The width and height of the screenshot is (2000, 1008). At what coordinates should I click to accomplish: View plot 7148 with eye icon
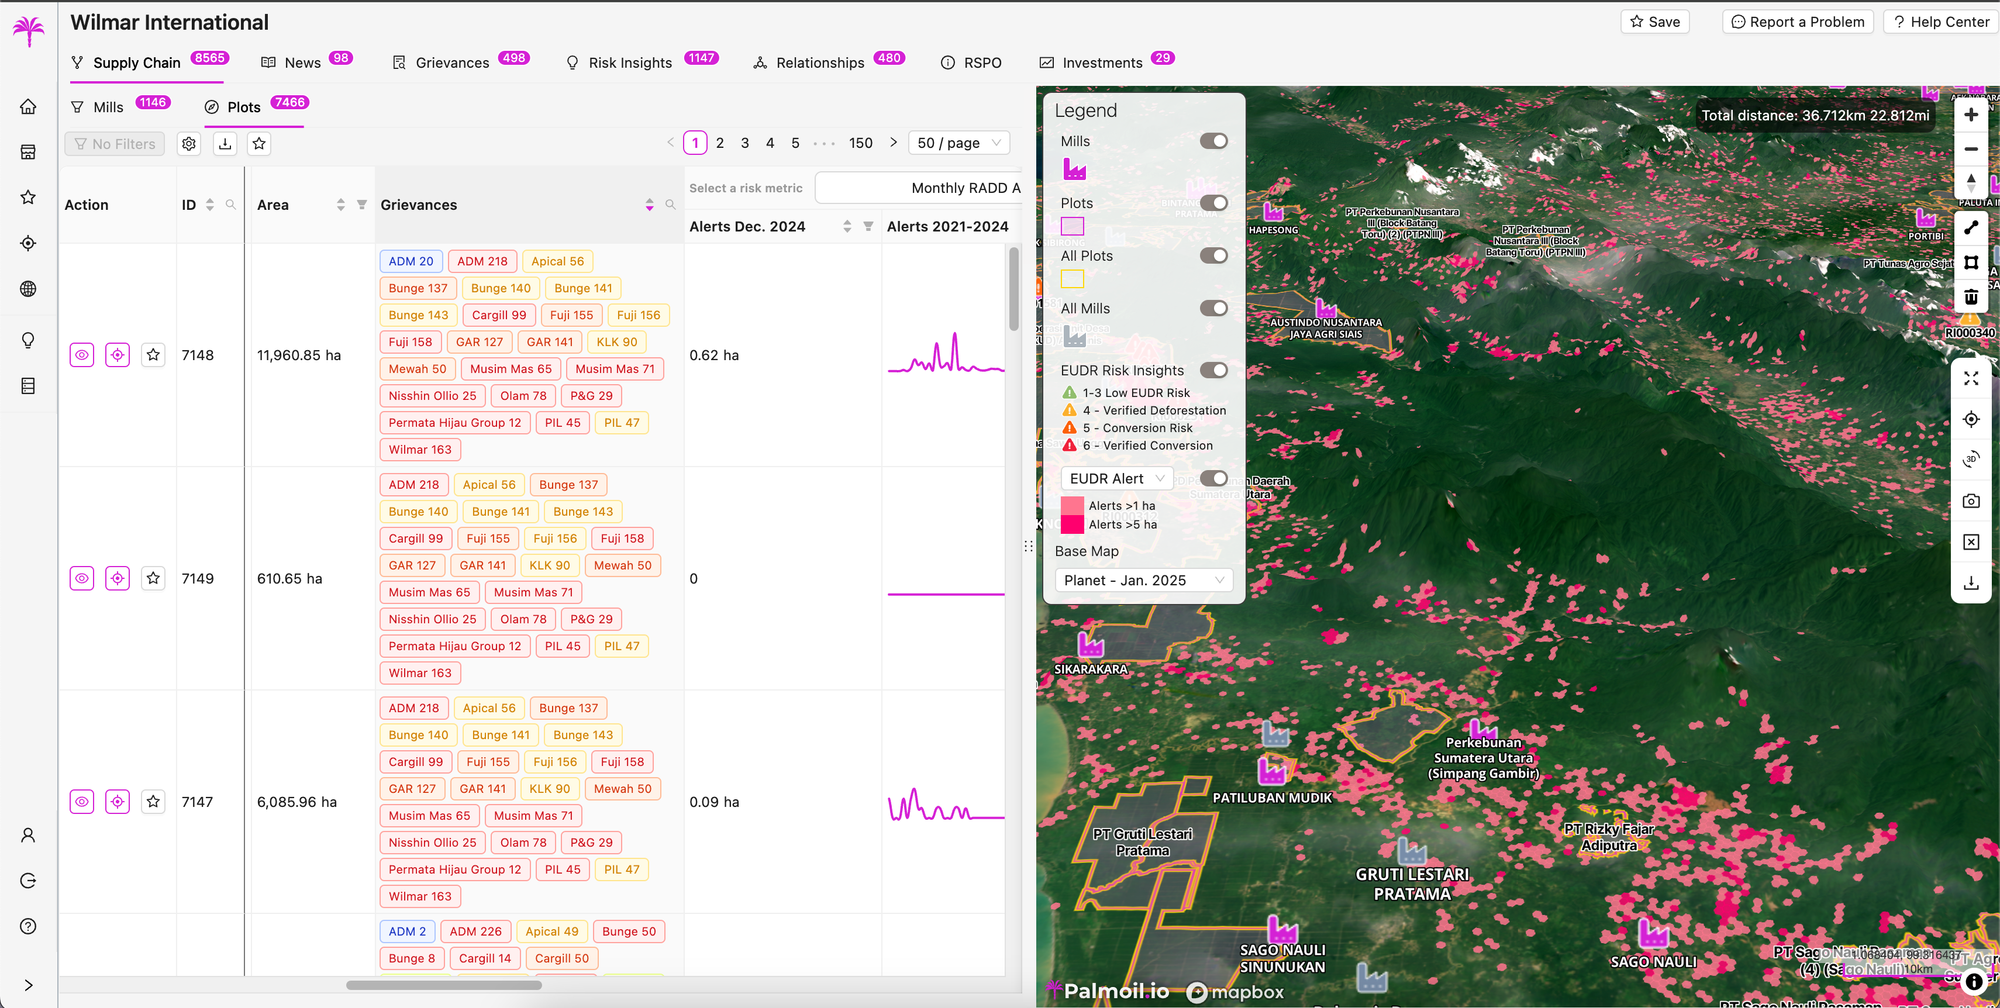tap(82, 355)
